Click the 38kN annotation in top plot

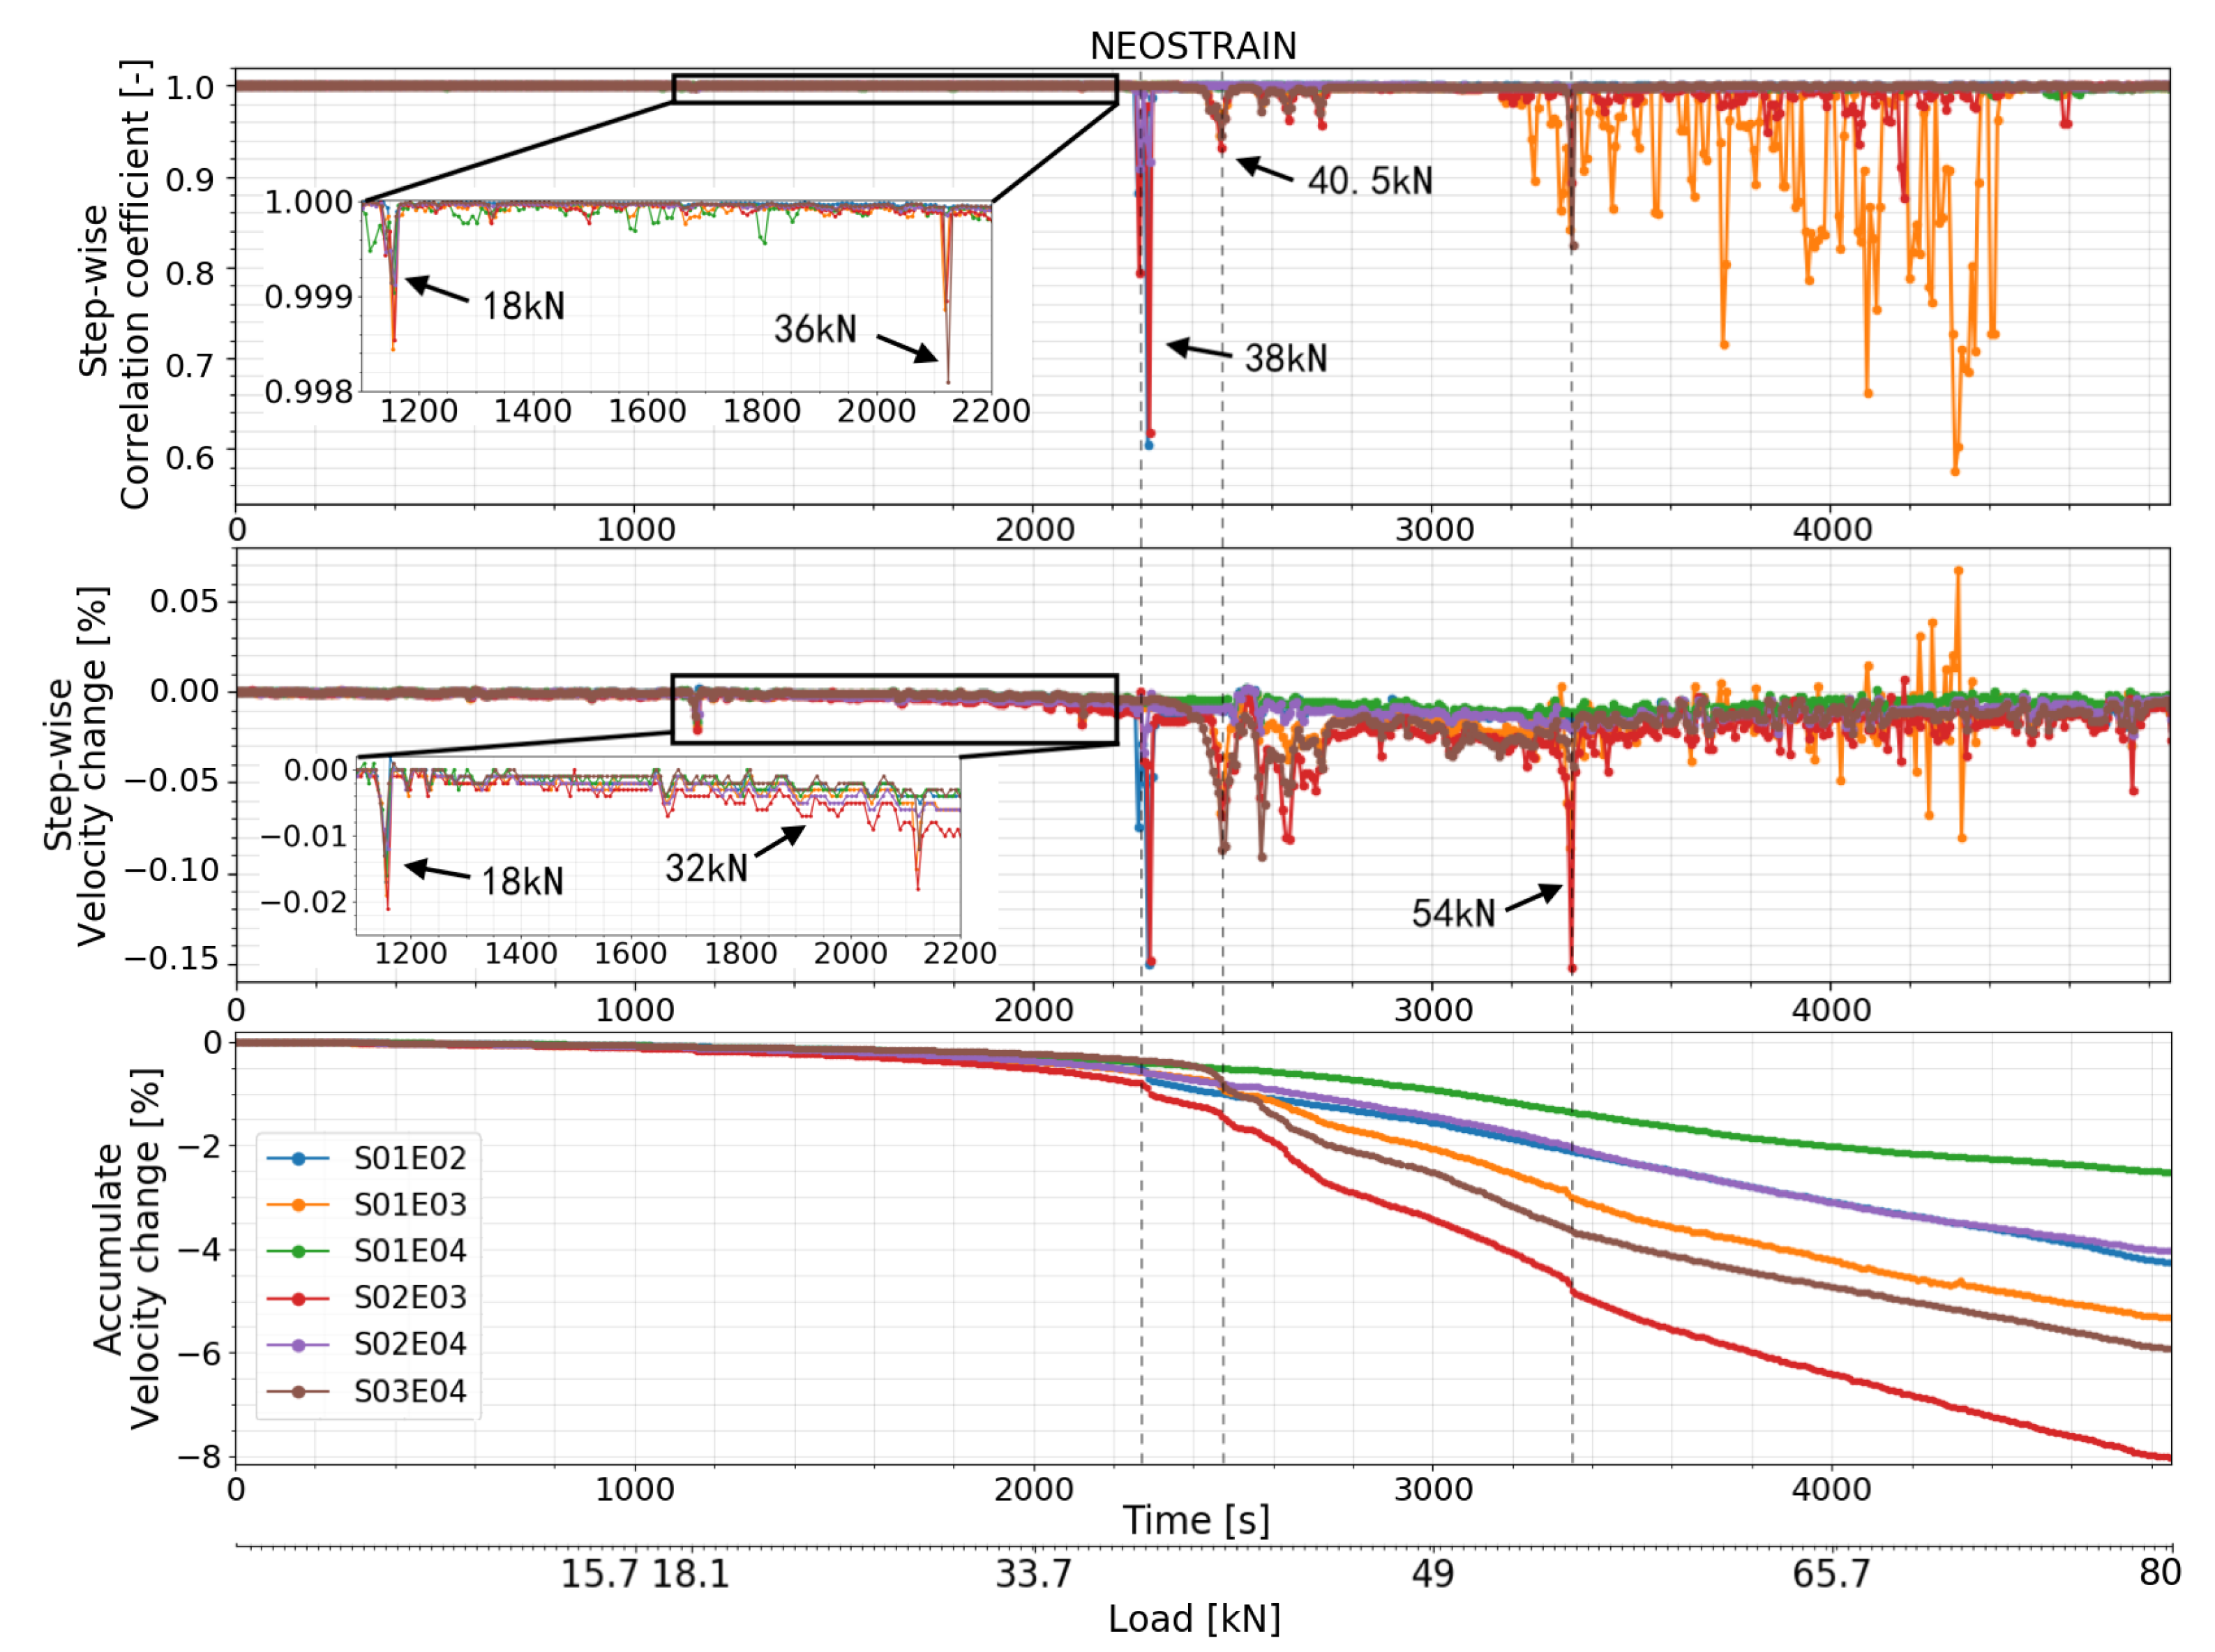tap(1285, 358)
